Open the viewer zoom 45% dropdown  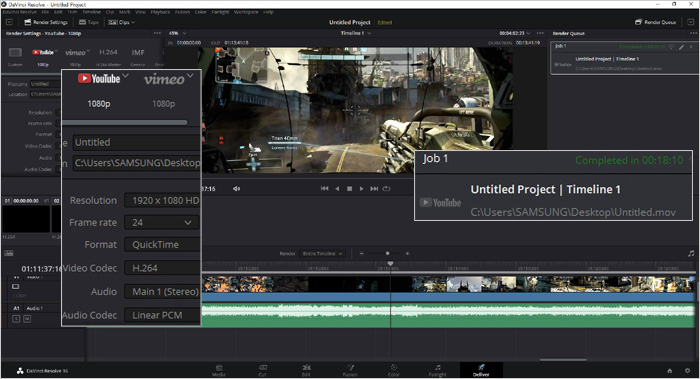(177, 33)
